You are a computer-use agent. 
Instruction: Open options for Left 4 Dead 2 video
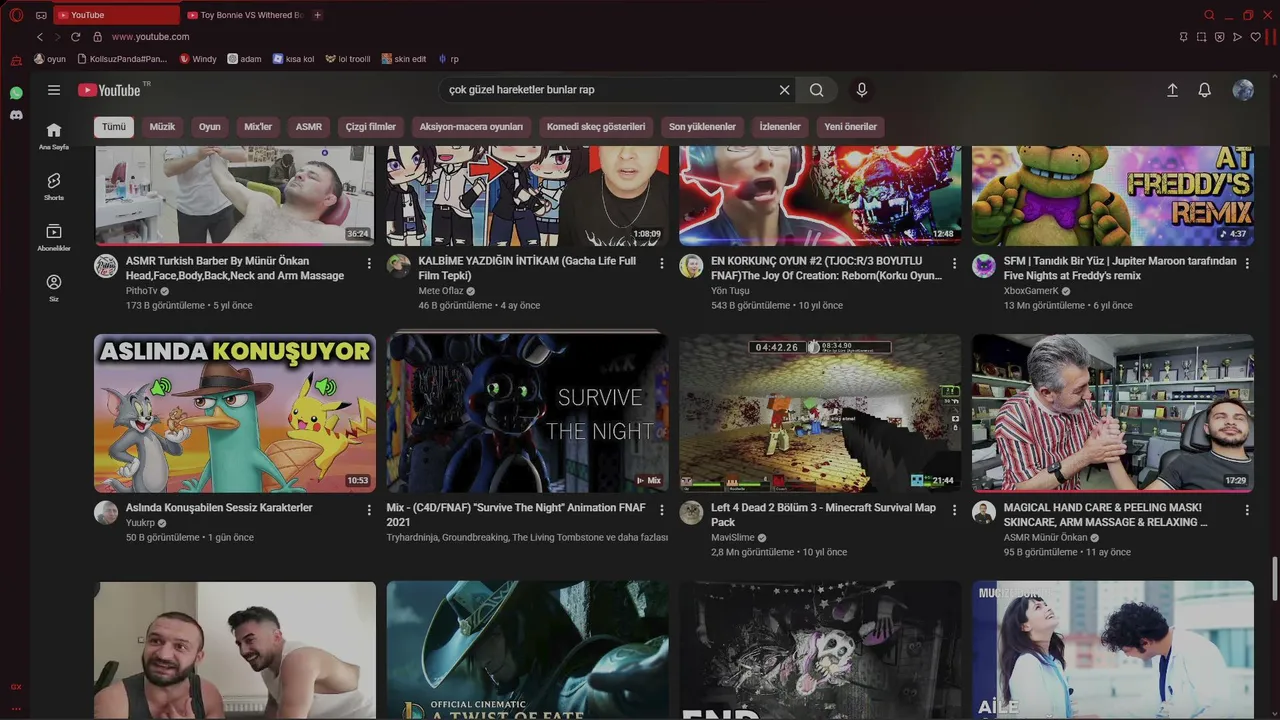[954, 510]
